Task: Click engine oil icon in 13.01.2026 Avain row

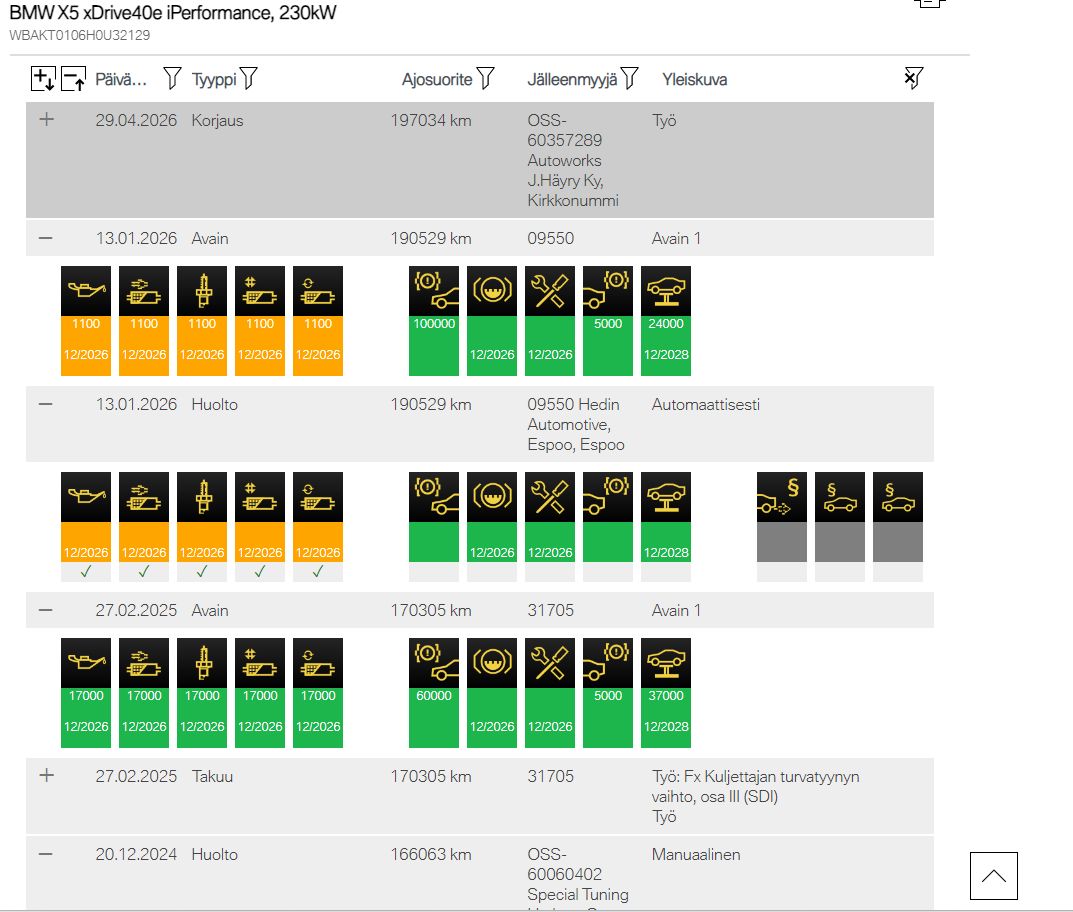Action: click(x=86, y=291)
